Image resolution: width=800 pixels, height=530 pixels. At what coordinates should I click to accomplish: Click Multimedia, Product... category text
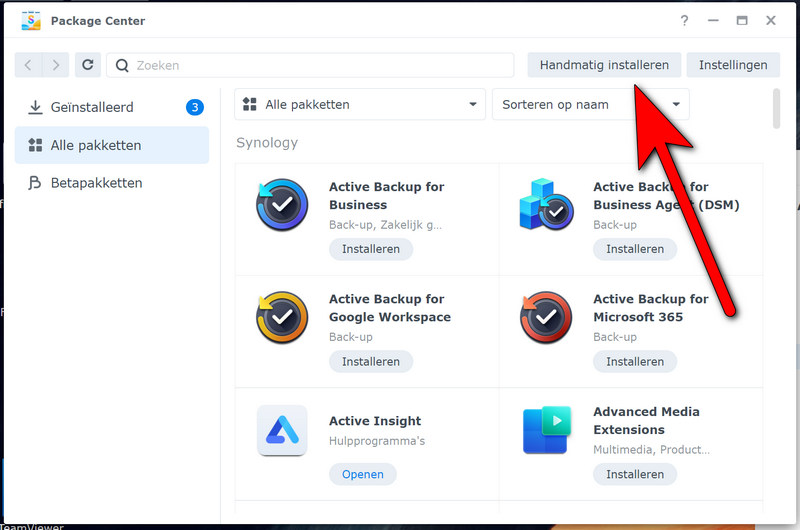(x=651, y=450)
